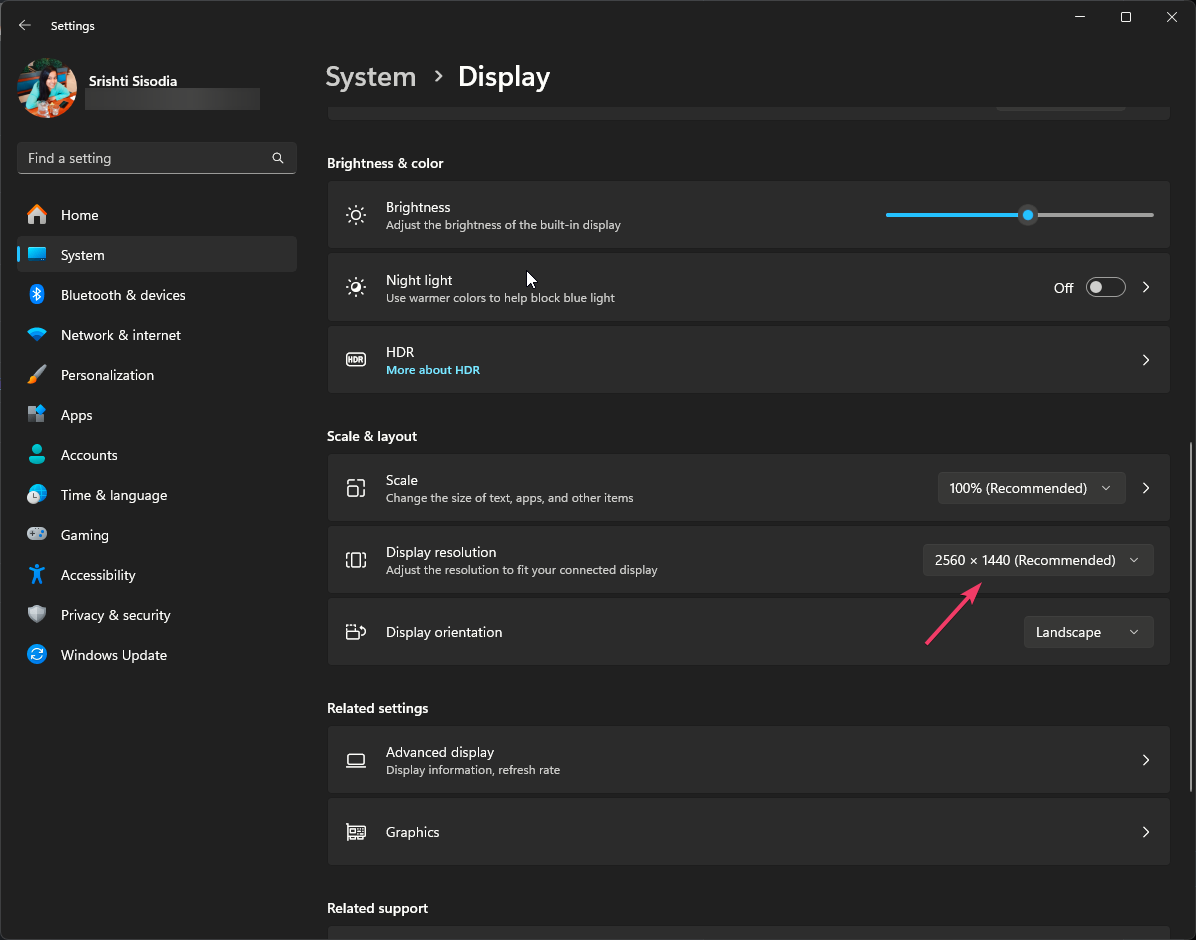Click the Privacy & security shield icon
The height and width of the screenshot is (940, 1196).
click(37, 614)
